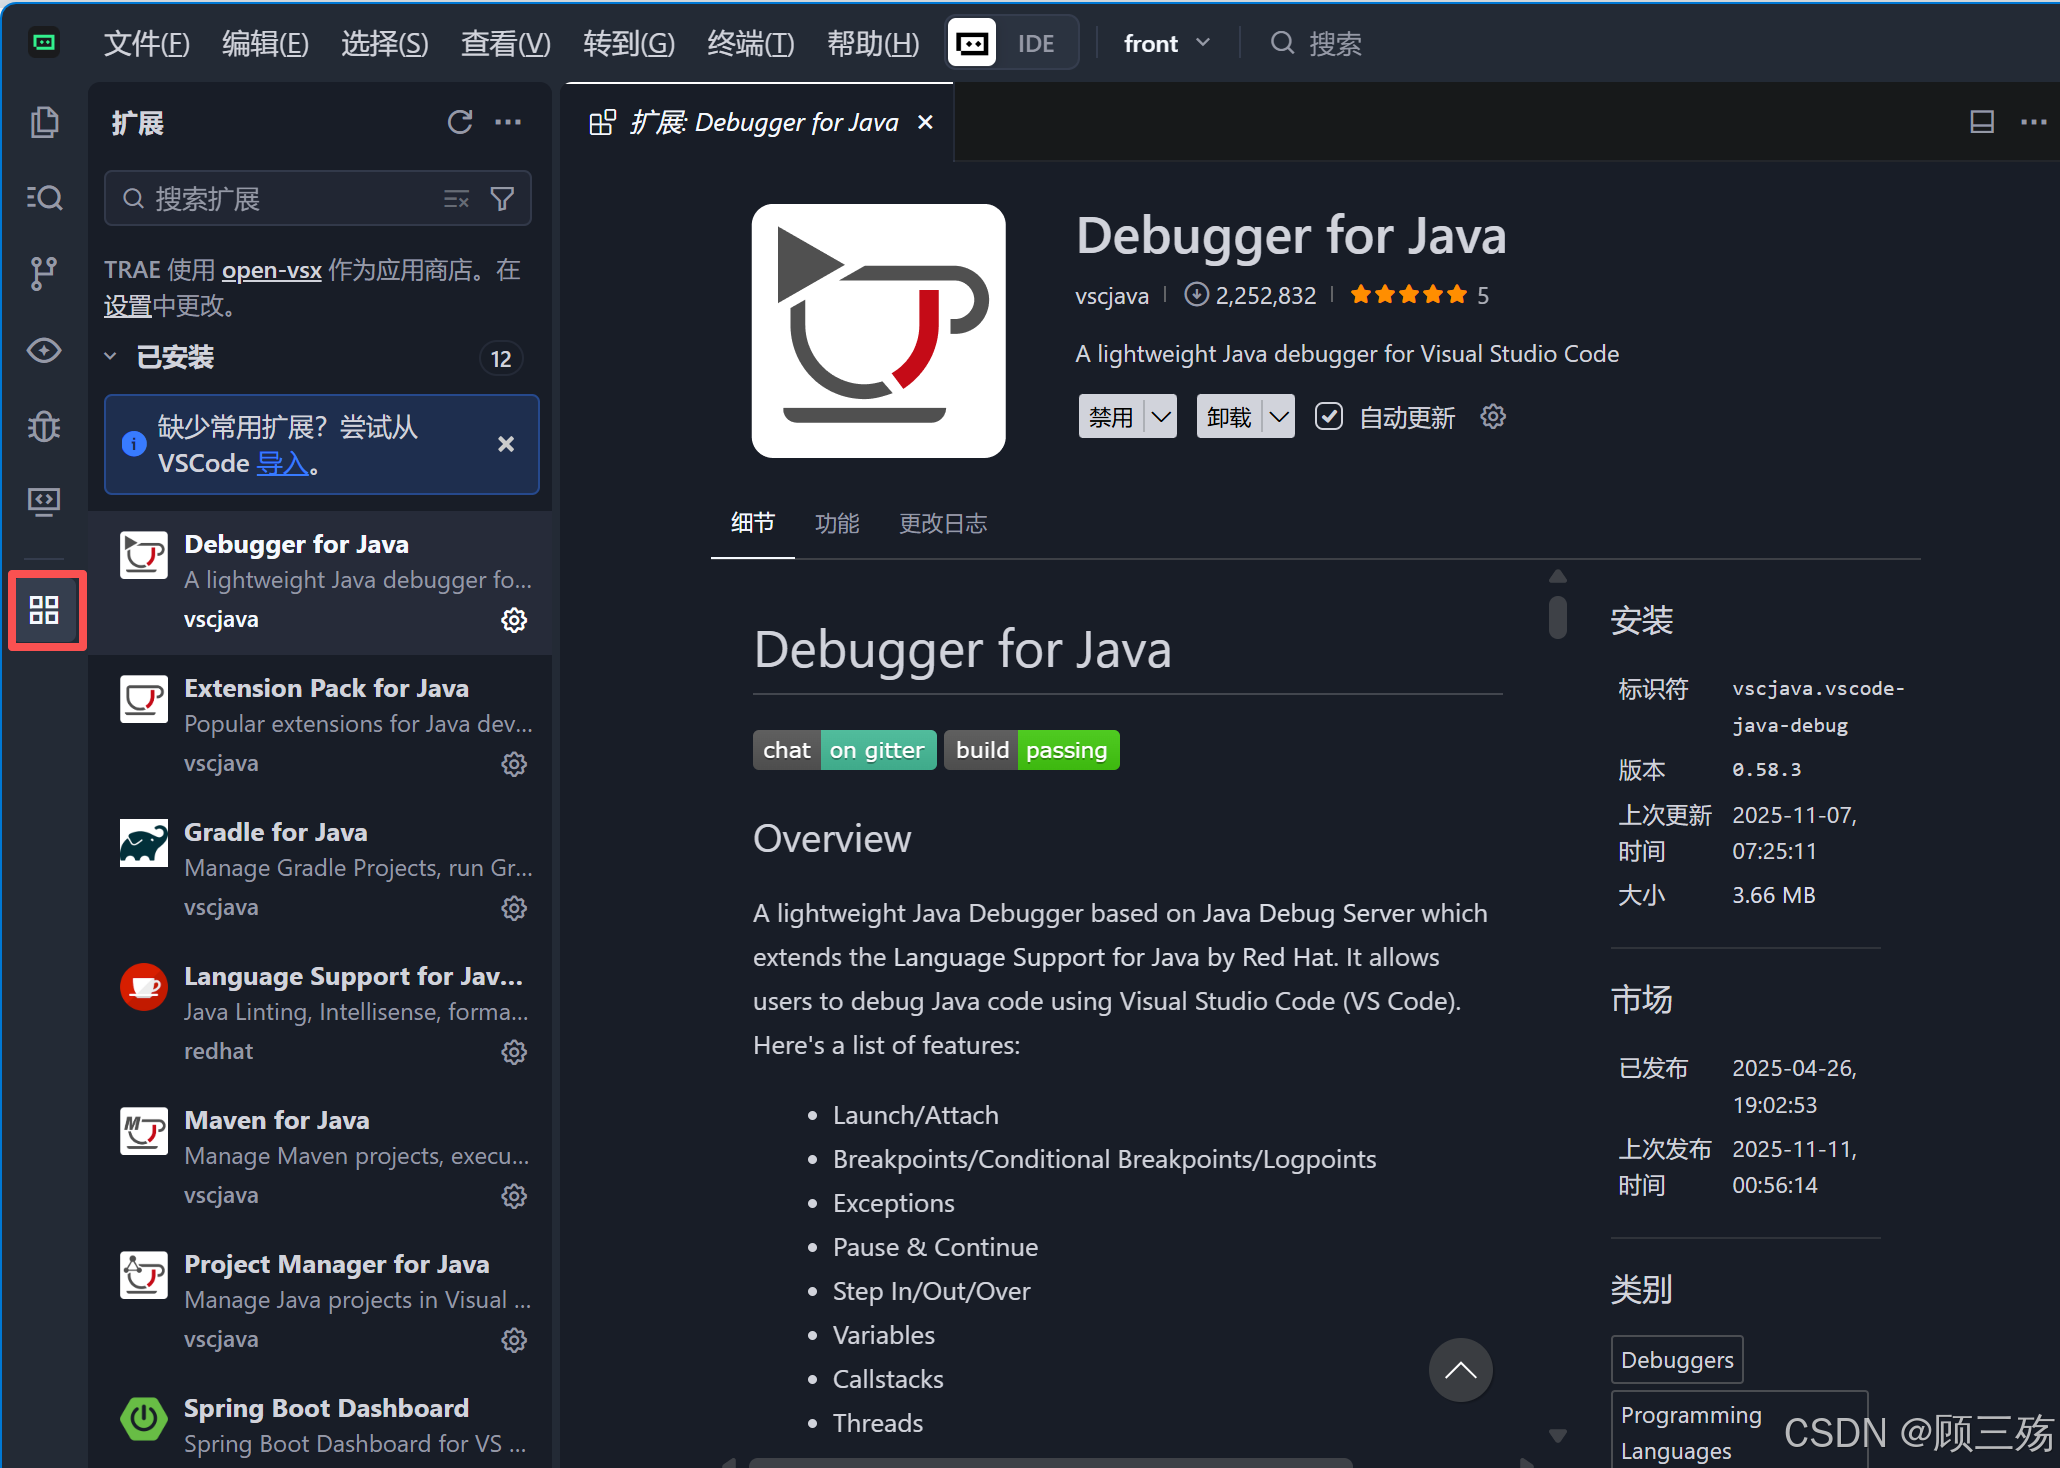This screenshot has width=2060, height=1468.
Task: Collapse the 已安装 installed section
Action: click(111, 357)
